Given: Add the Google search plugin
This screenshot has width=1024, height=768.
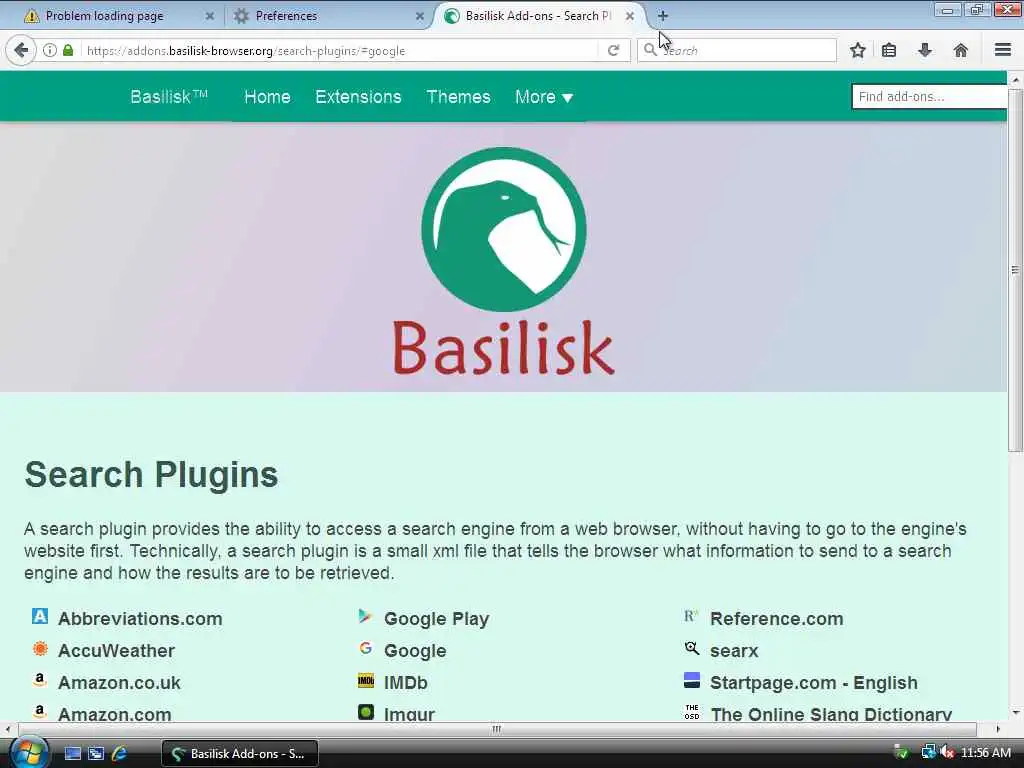Looking at the screenshot, I should (415, 650).
